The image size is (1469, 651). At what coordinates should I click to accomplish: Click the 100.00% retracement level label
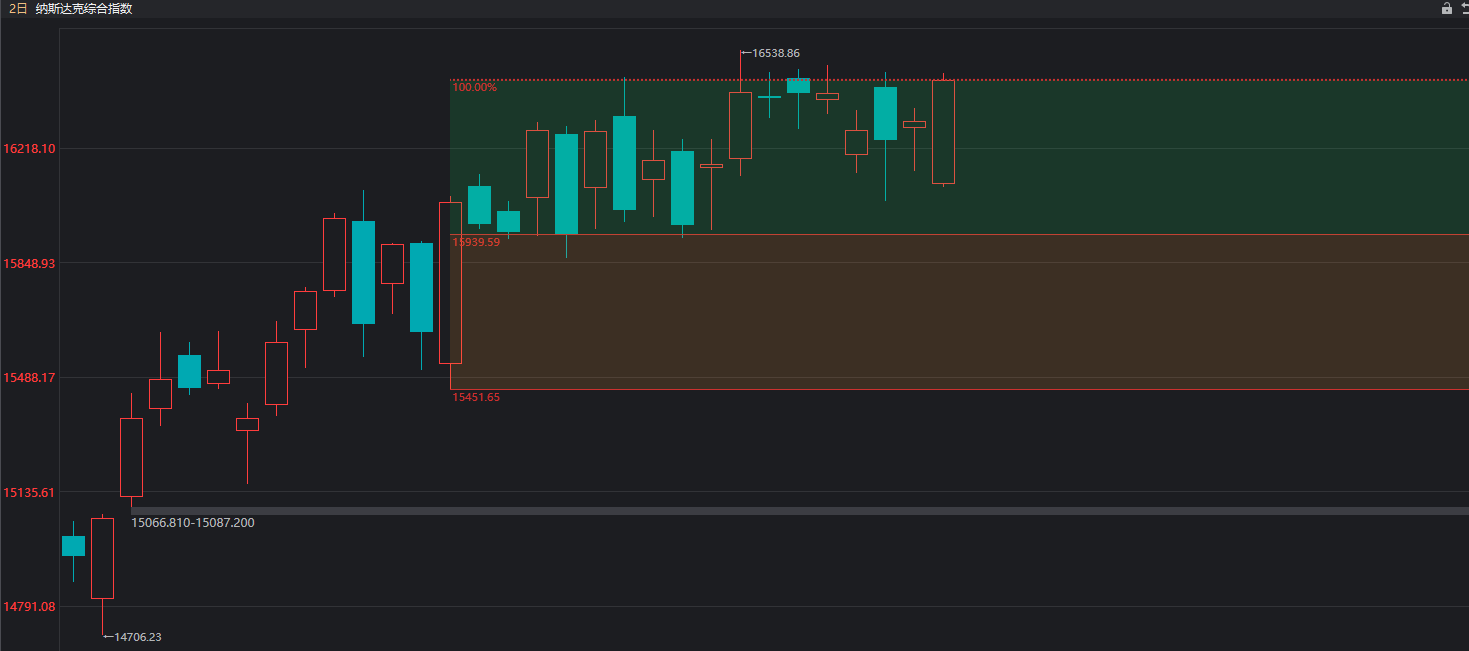pos(474,88)
